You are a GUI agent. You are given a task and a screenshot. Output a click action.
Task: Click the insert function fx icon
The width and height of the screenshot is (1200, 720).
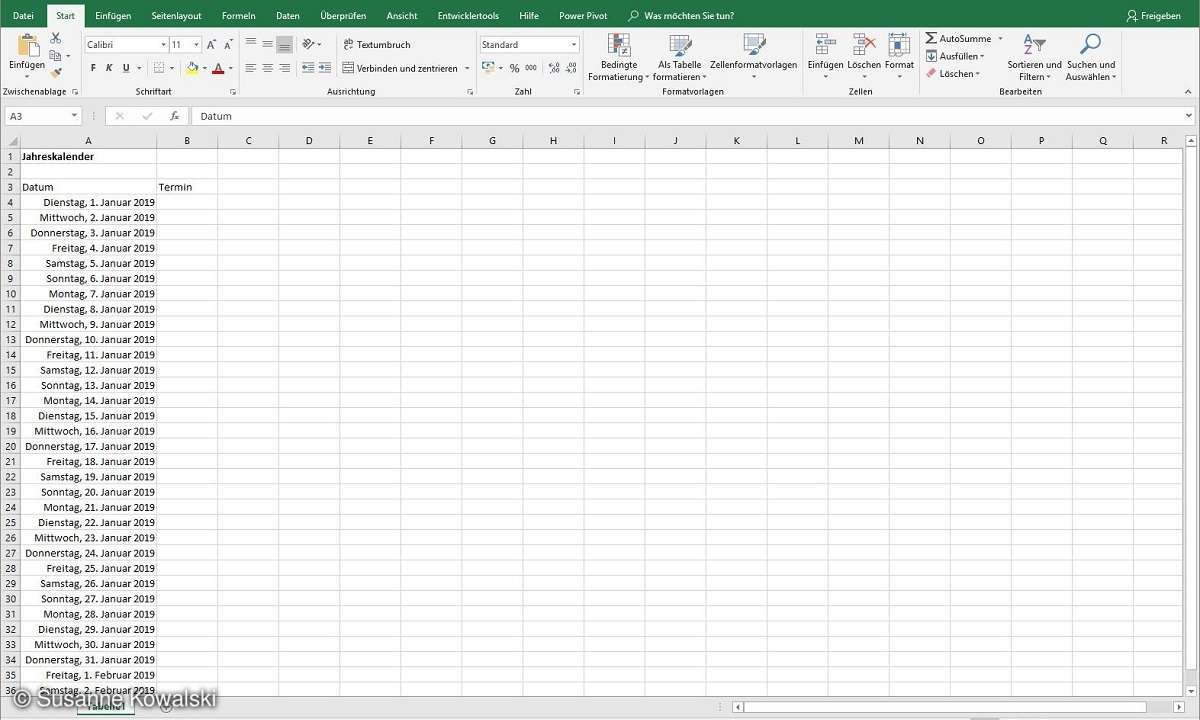[174, 116]
